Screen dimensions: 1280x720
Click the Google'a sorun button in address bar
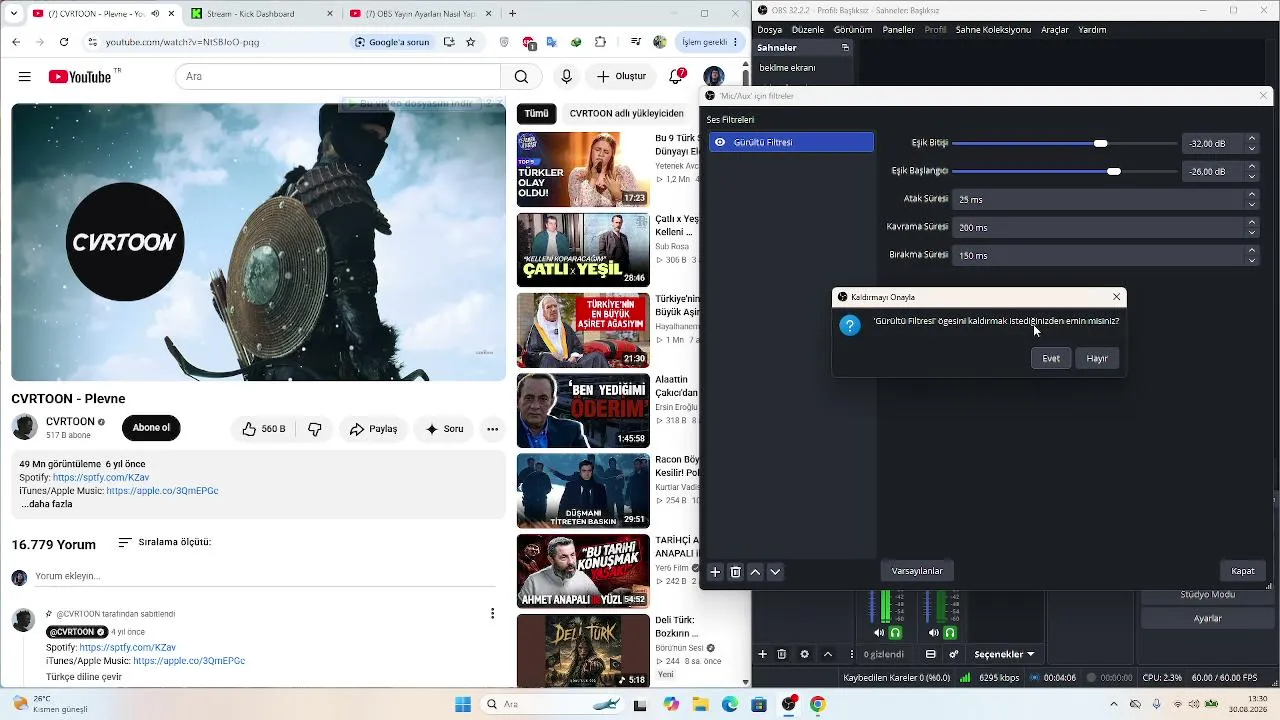(392, 42)
